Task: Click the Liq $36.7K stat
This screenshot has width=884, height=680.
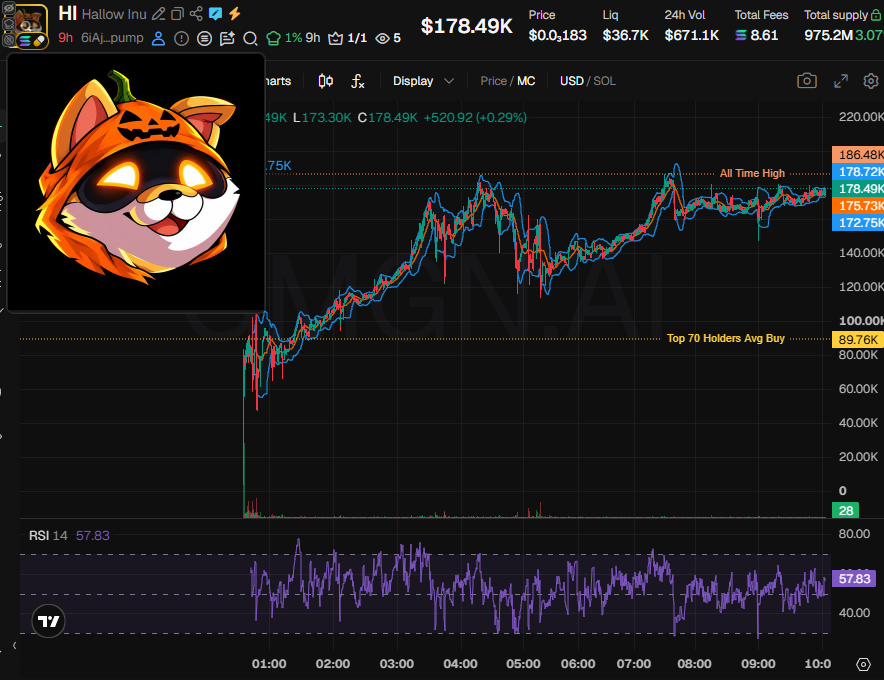Action: [x=625, y=26]
